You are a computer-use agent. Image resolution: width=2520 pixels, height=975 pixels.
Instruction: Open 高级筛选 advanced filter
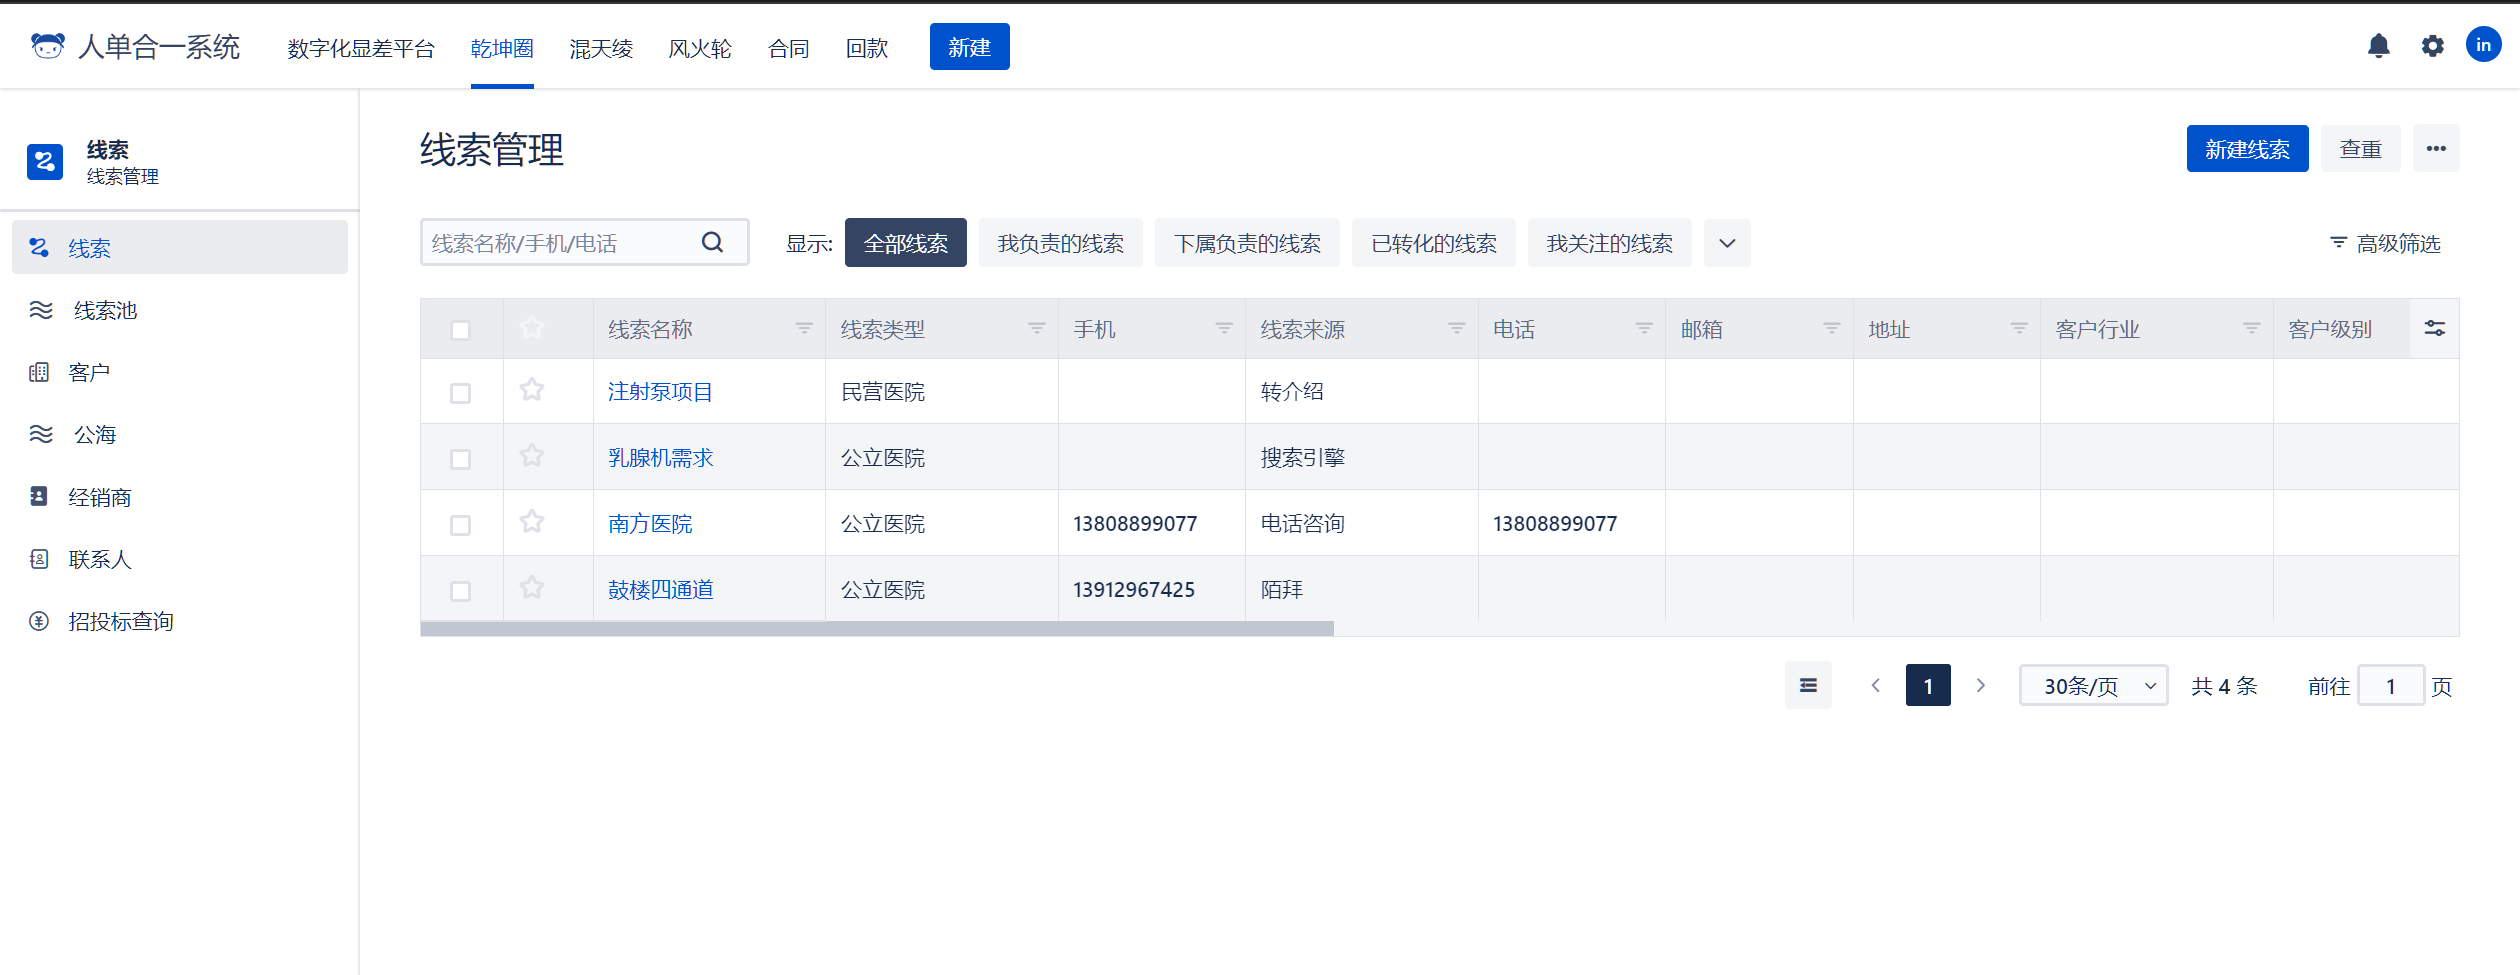[2385, 243]
